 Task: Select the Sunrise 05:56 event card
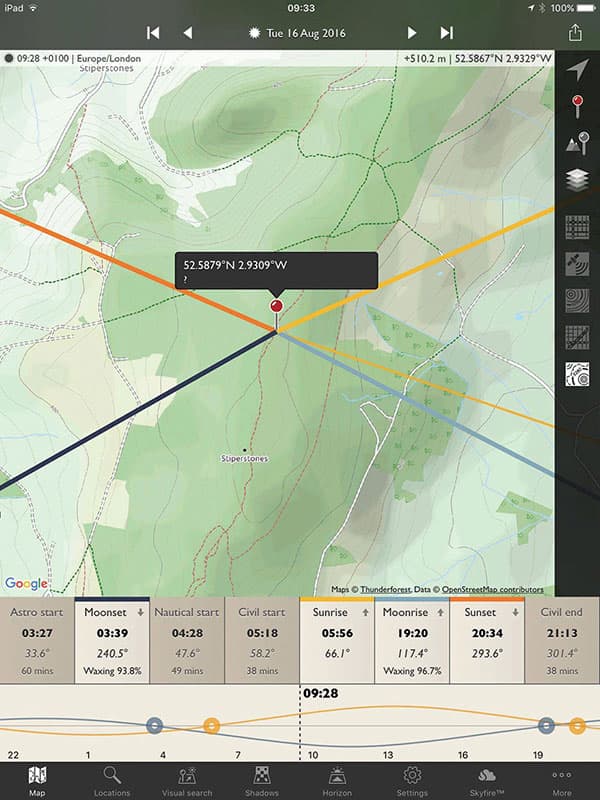point(337,640)
